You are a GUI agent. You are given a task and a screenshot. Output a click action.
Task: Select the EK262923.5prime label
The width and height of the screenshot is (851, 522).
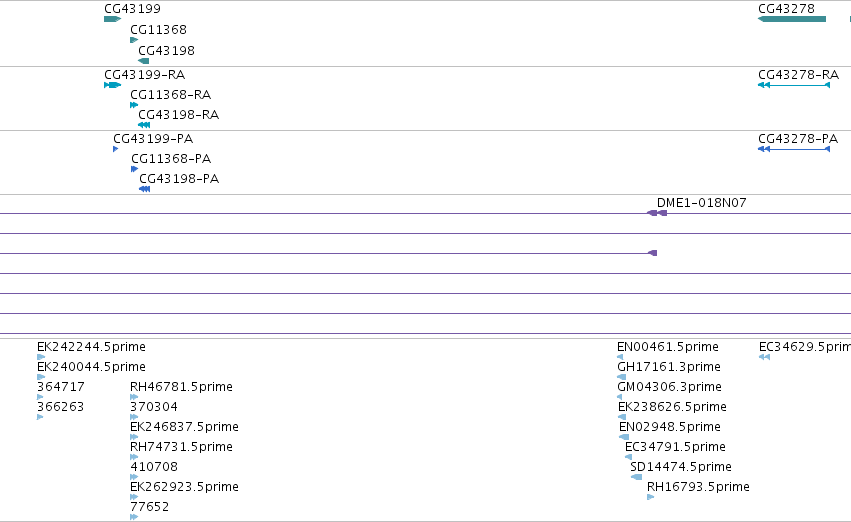(x=185, y=487)
